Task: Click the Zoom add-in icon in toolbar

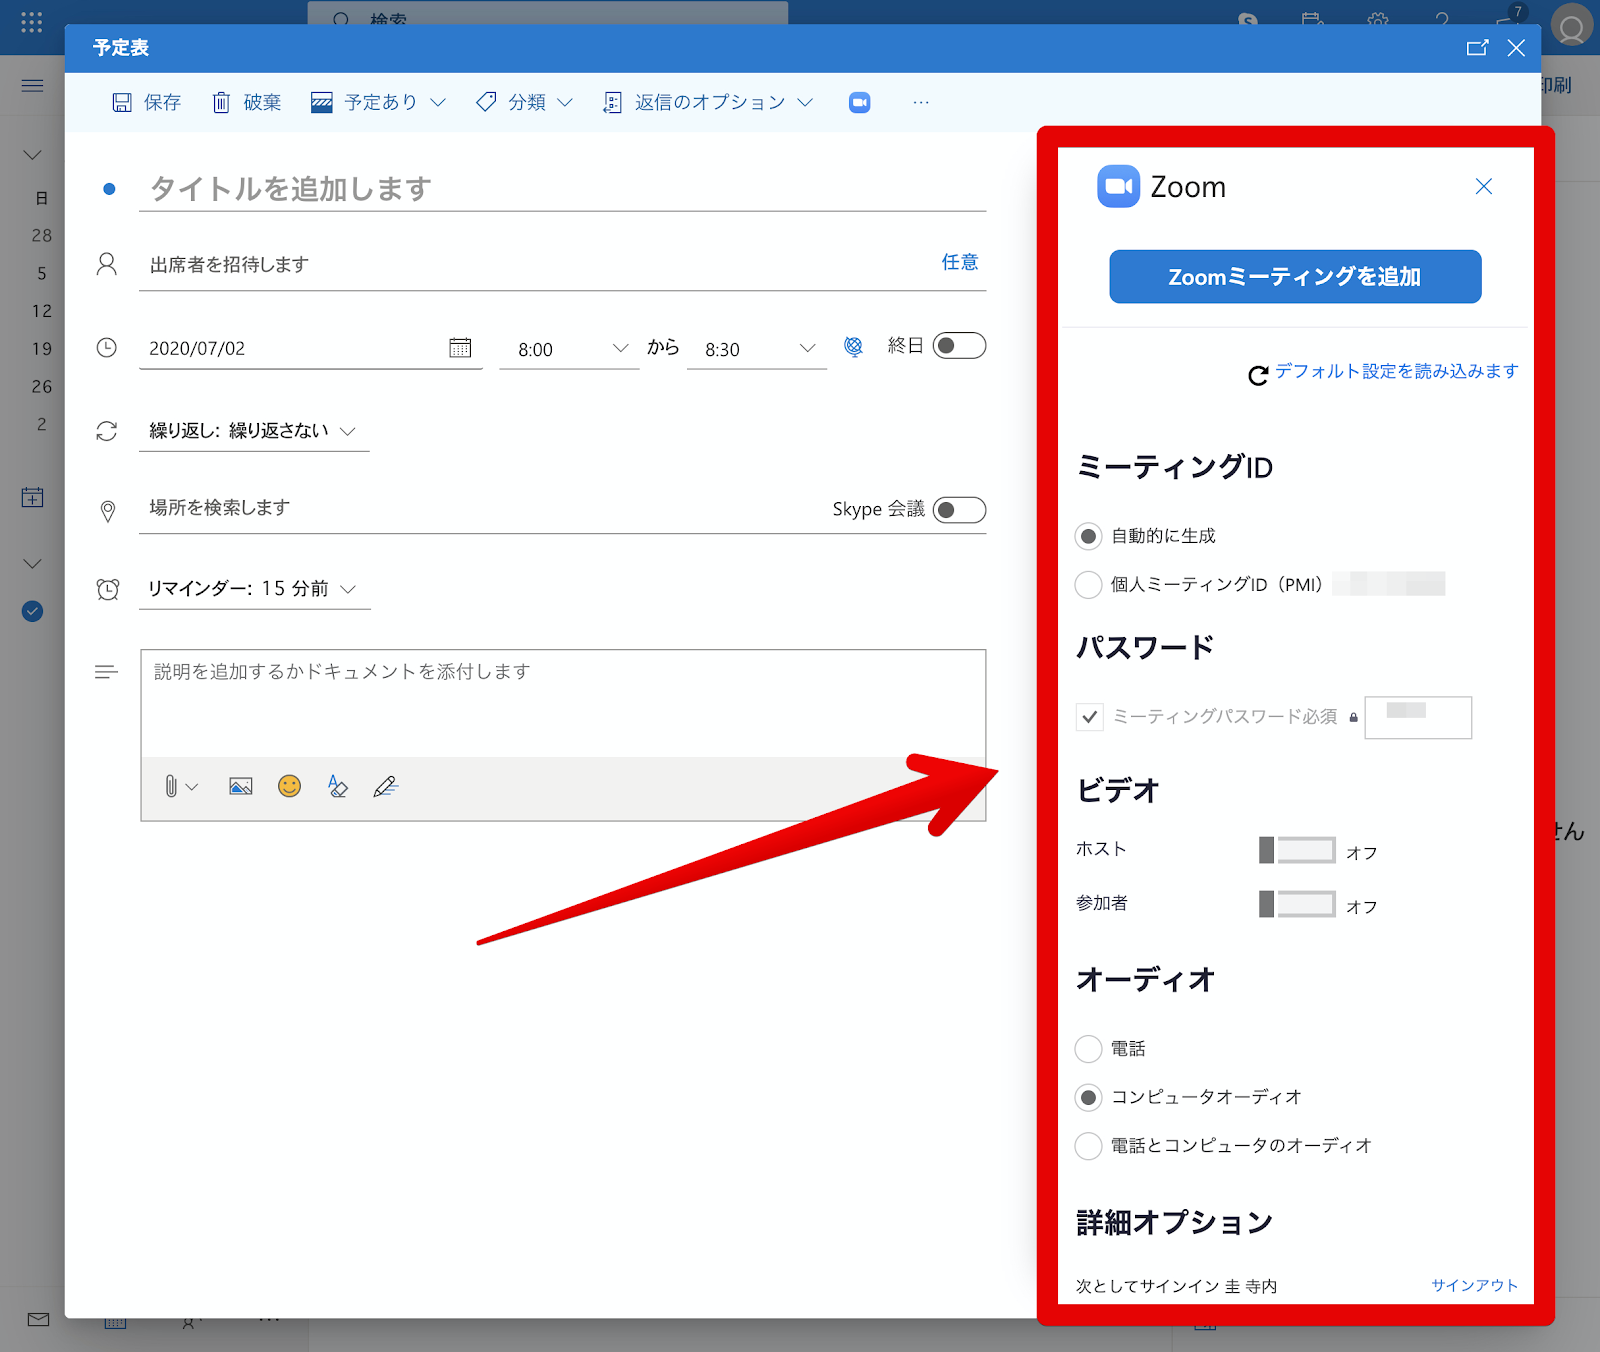Action: 859,102
